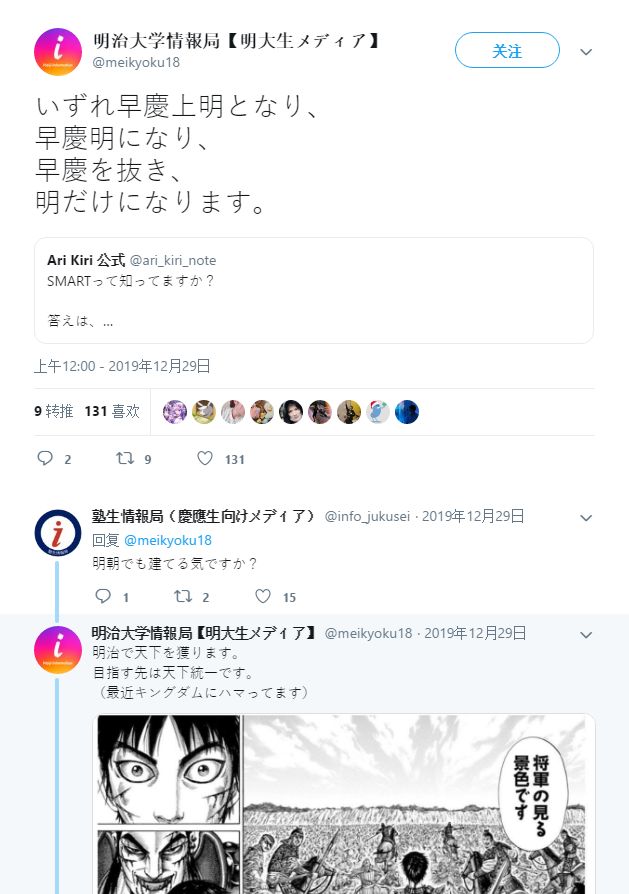The image size is (629, 894).
Task: Click the reply icon under the main tweet
Action: click(x=45, y=458)
